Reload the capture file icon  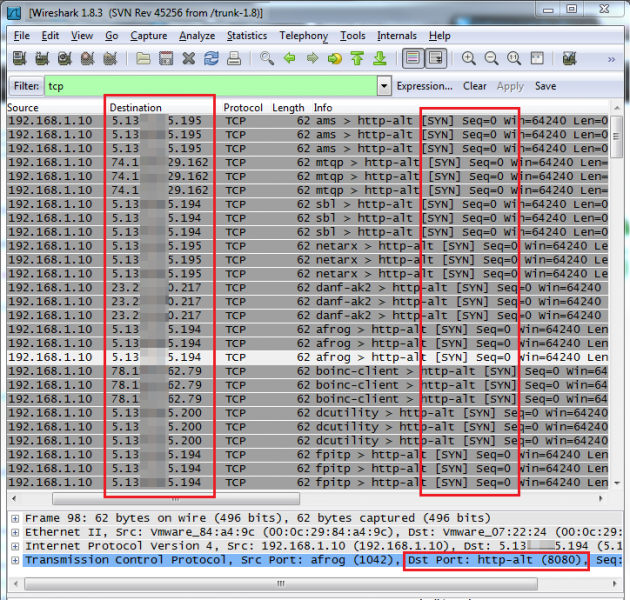point(211,59)
